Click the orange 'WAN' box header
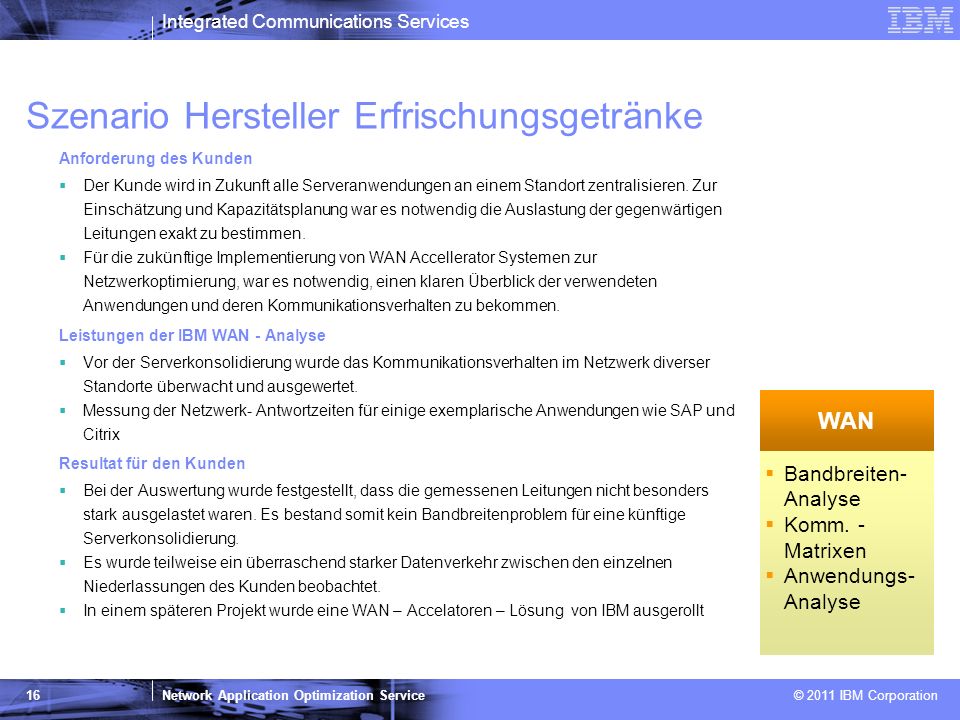 tap(847, 421)
